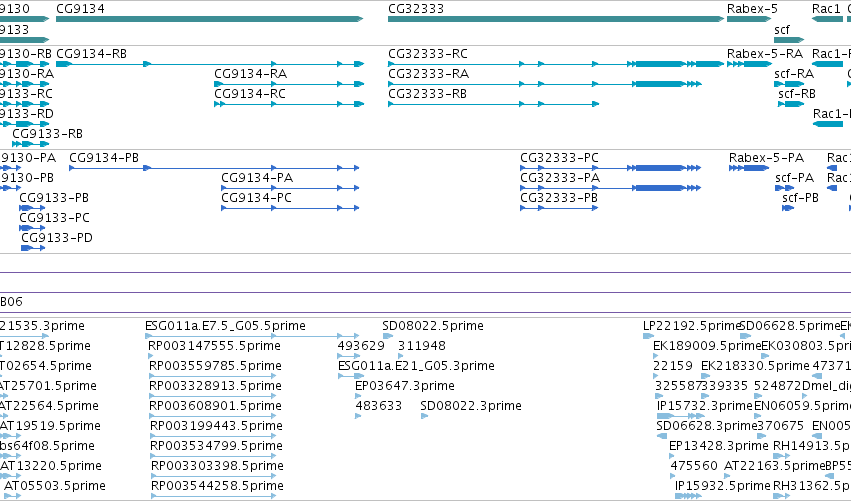Click the Rabex-5-RA transcript label
Screen dimensions: 851x501
click(765, 54)
